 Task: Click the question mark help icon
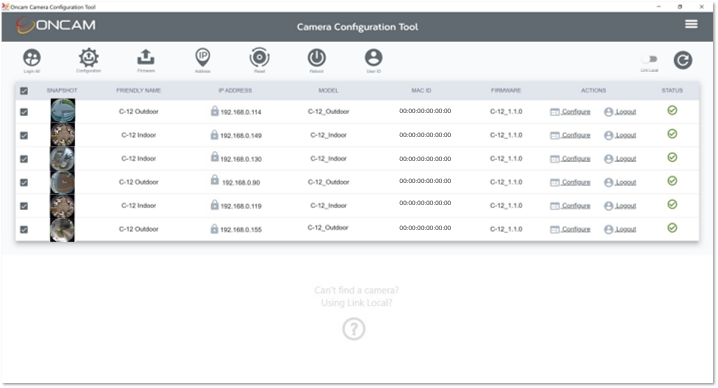pyautogui.click(x=354, y=328)
